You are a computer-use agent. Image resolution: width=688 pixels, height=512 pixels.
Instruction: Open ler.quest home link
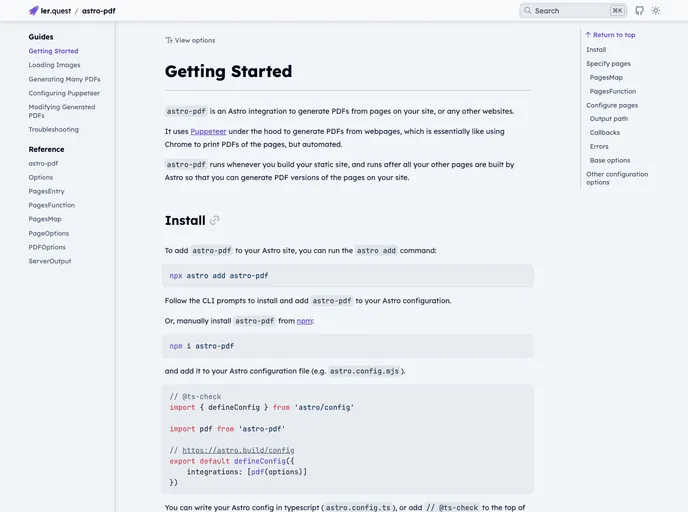55,11
